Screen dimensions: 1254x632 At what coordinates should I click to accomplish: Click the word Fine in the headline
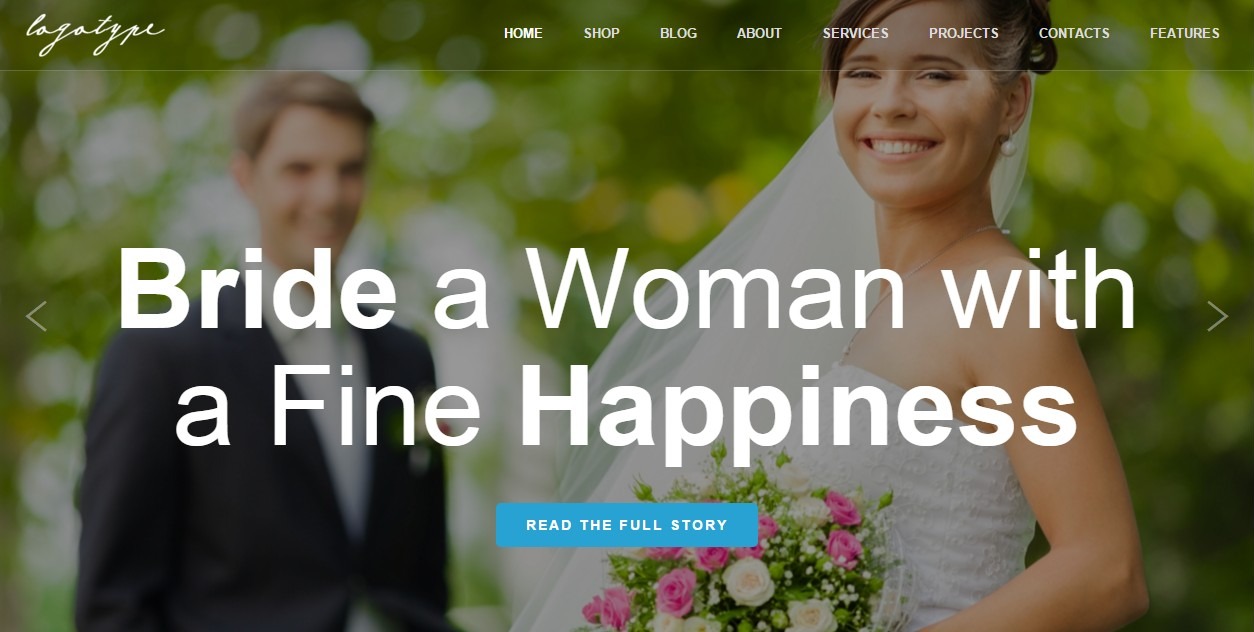click(x=376, y=408)
